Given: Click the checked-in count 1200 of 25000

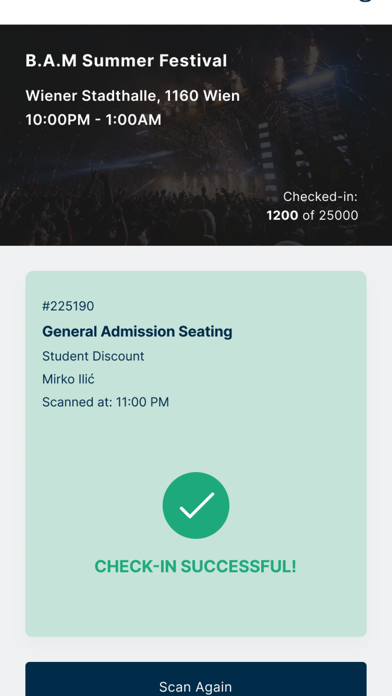Looking at the screenshot, I should [312, 215].
